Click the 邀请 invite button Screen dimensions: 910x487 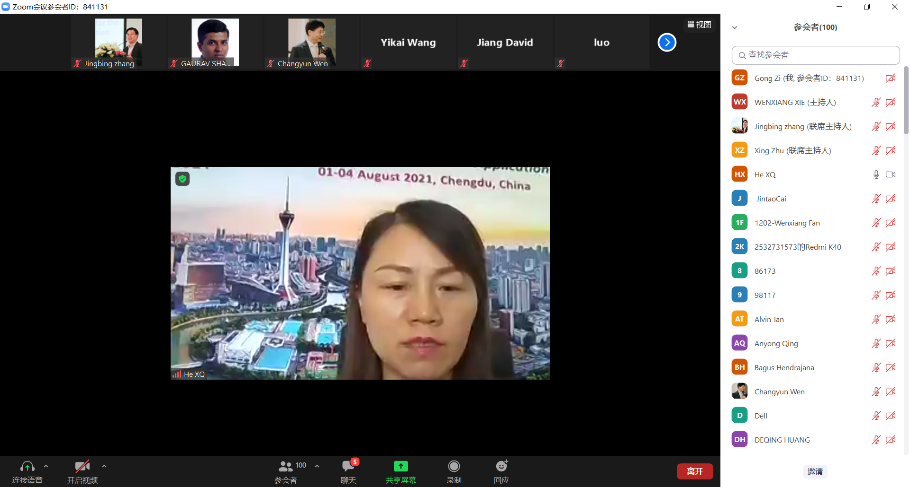pyautogui.click(x=815, y=471)
